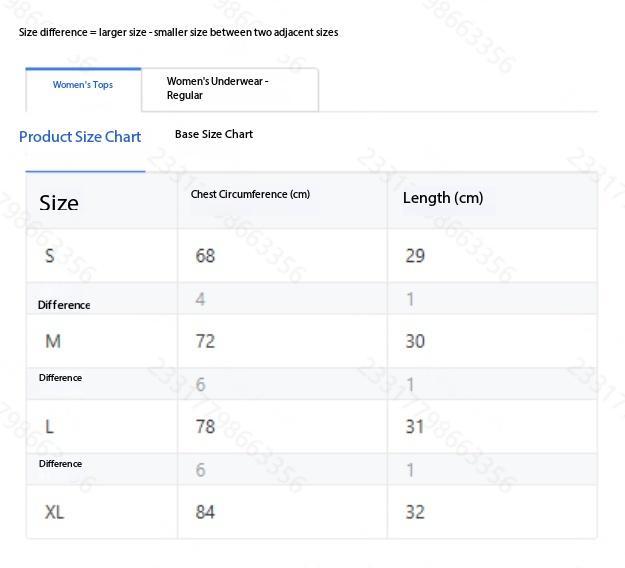Click the length value 32 for size XL
625x568 pixels.
(415, 512)
